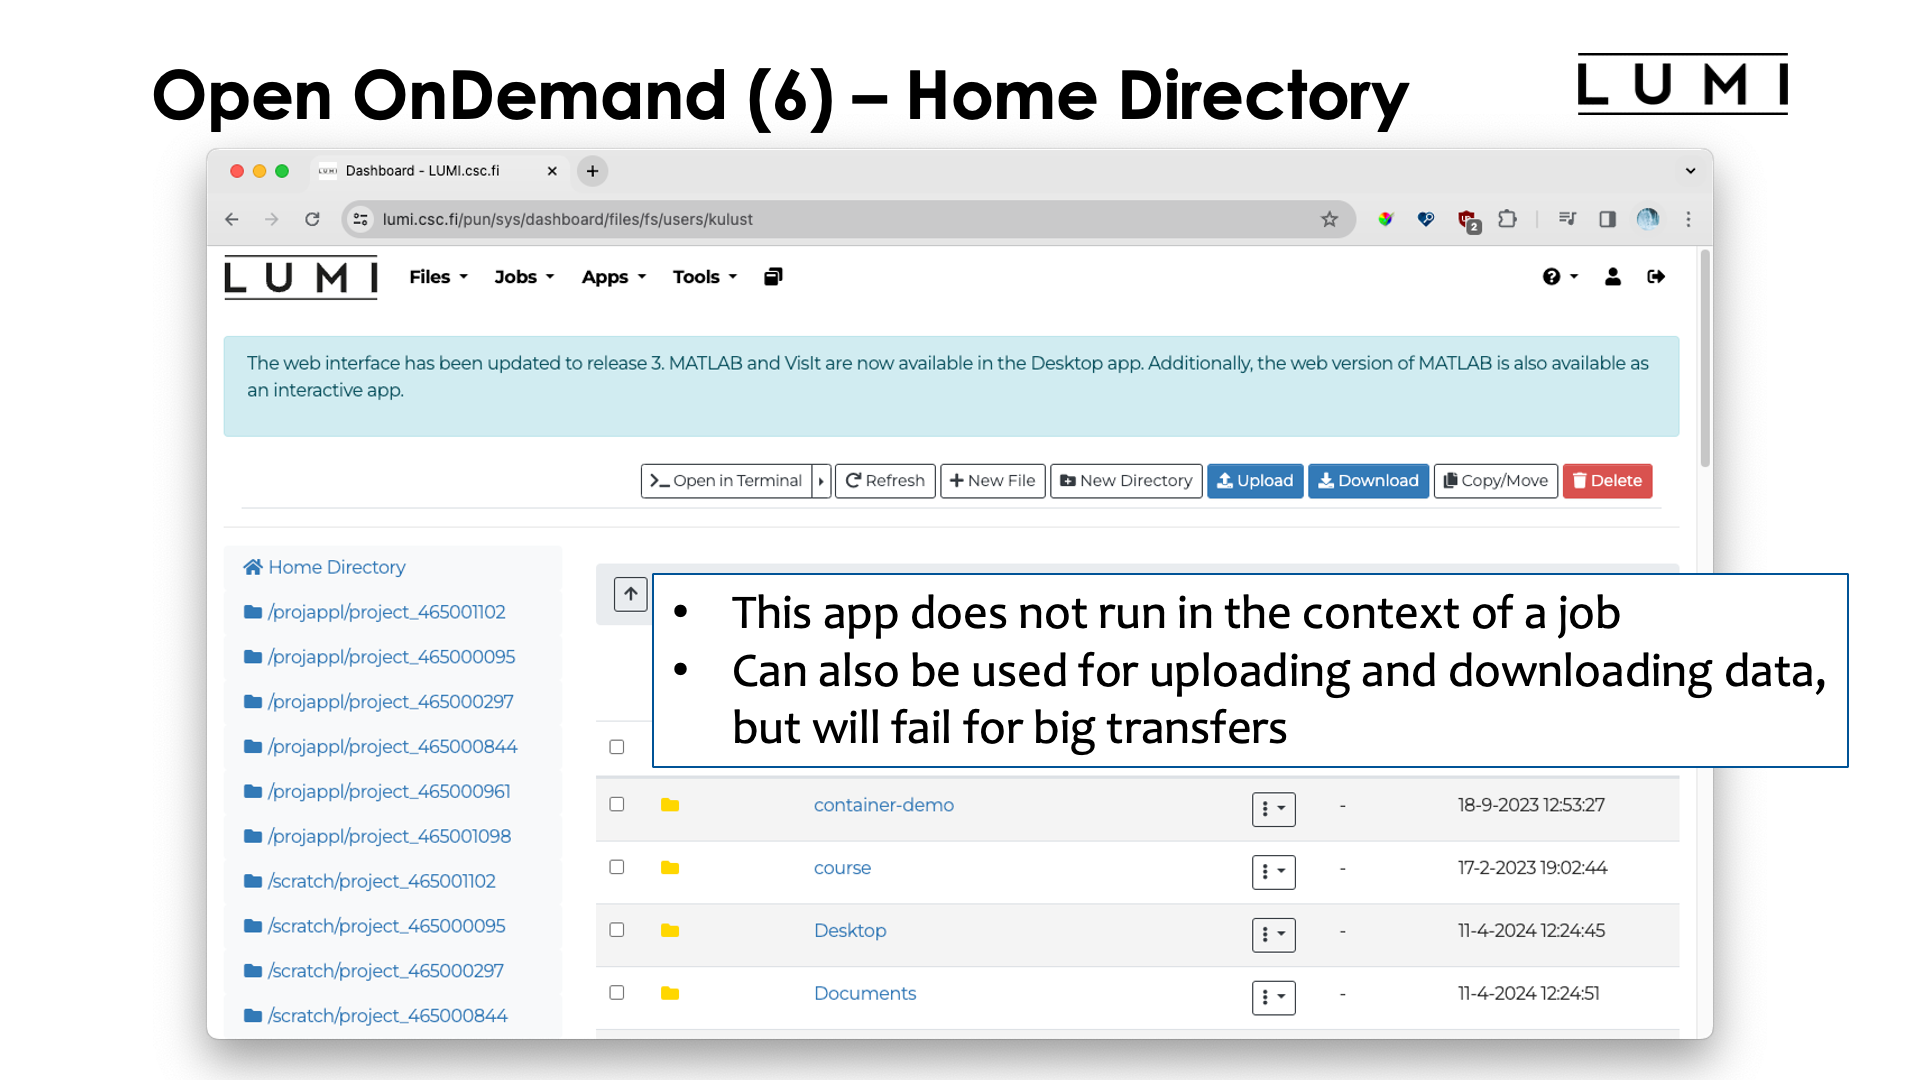Open the Apps menu
The image size is (1920, 1080).
pos(611,277)
